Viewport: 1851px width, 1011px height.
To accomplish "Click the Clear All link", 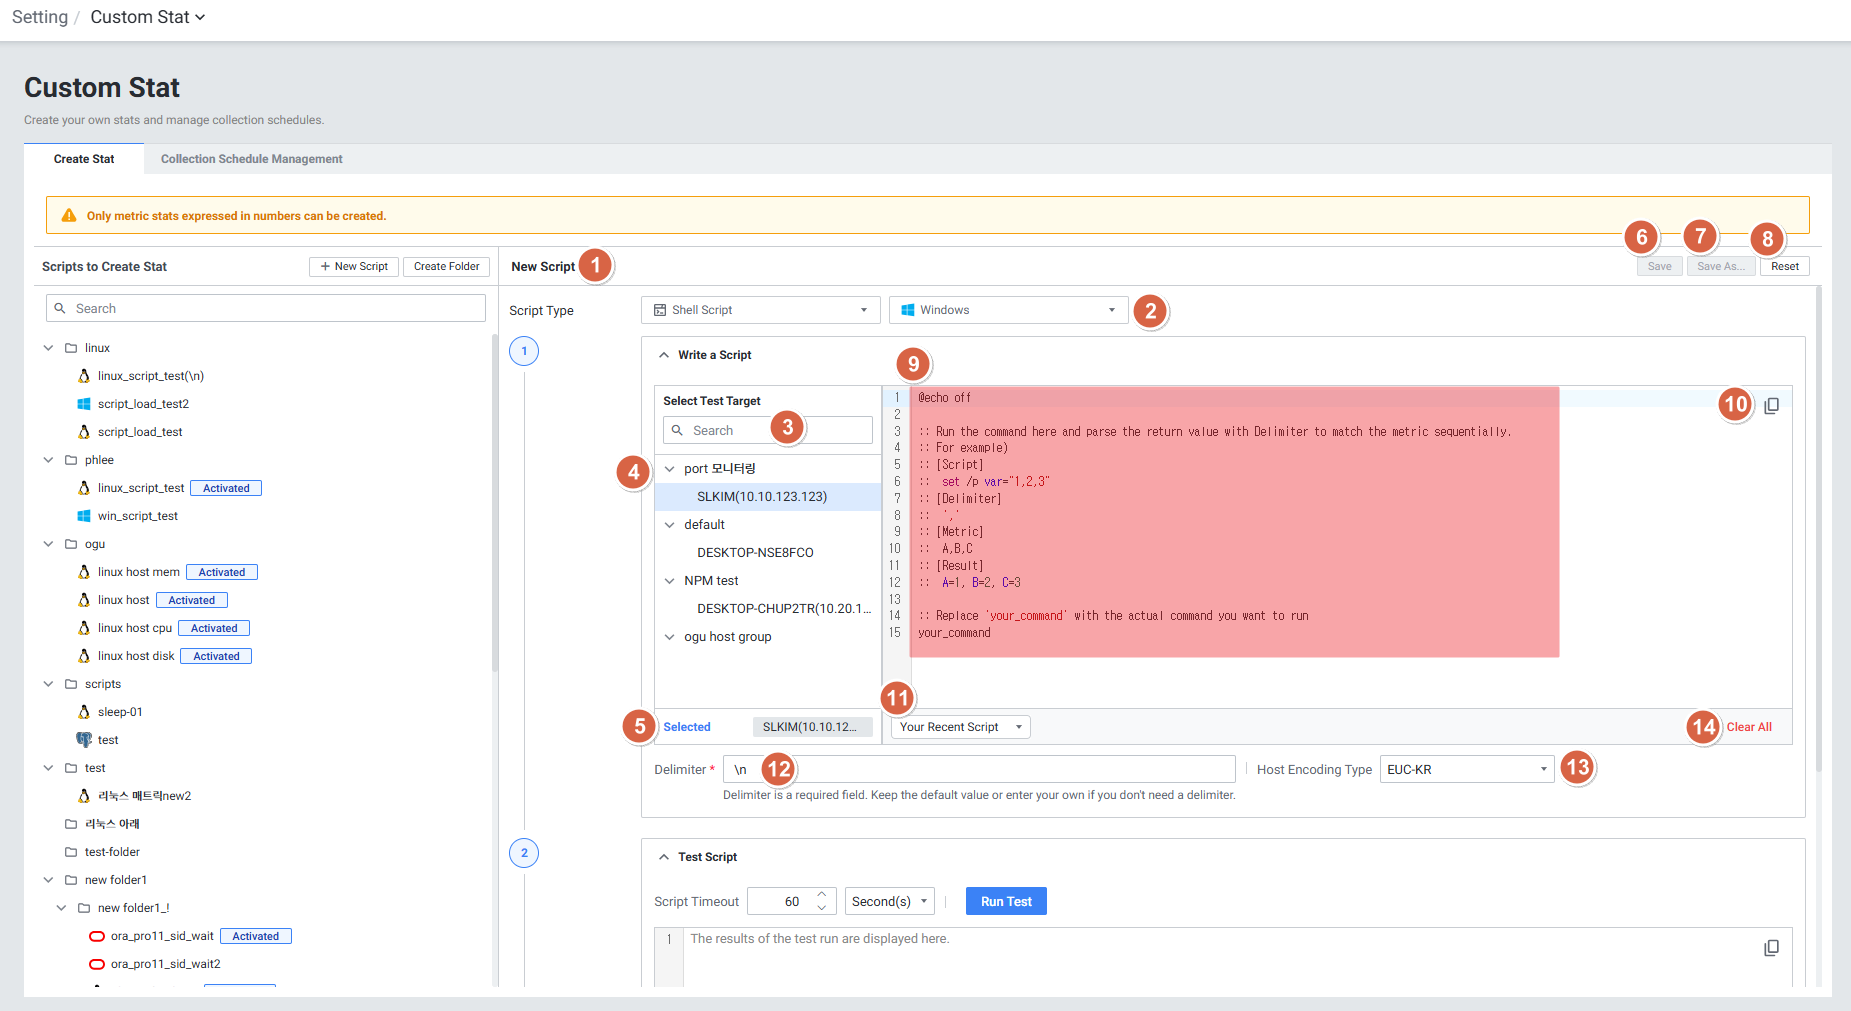I will (x=1748, y=727).
